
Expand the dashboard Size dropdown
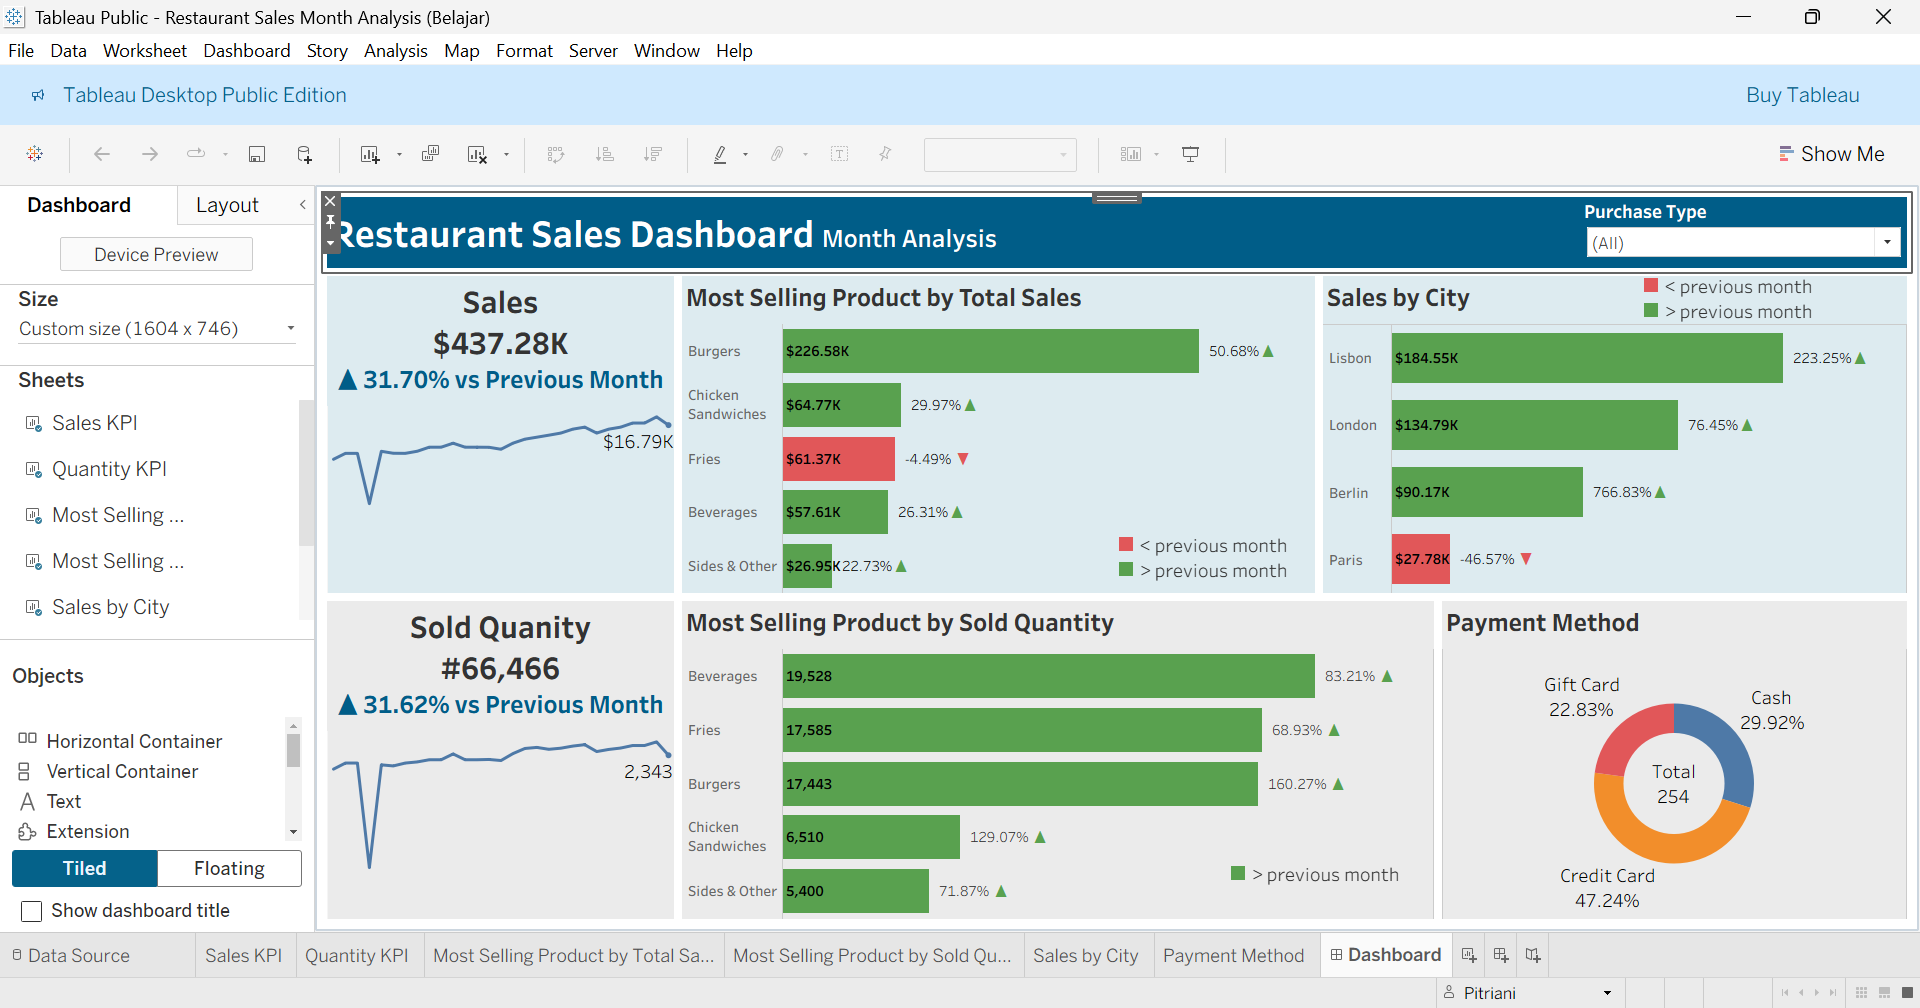point(290,329)
